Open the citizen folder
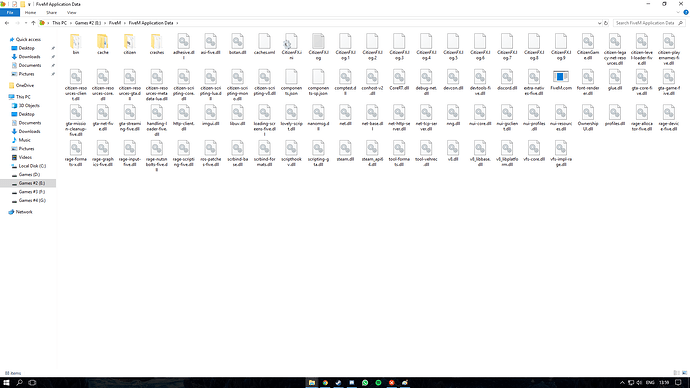The width and height of the screenshot is (690, 388). 129,44
